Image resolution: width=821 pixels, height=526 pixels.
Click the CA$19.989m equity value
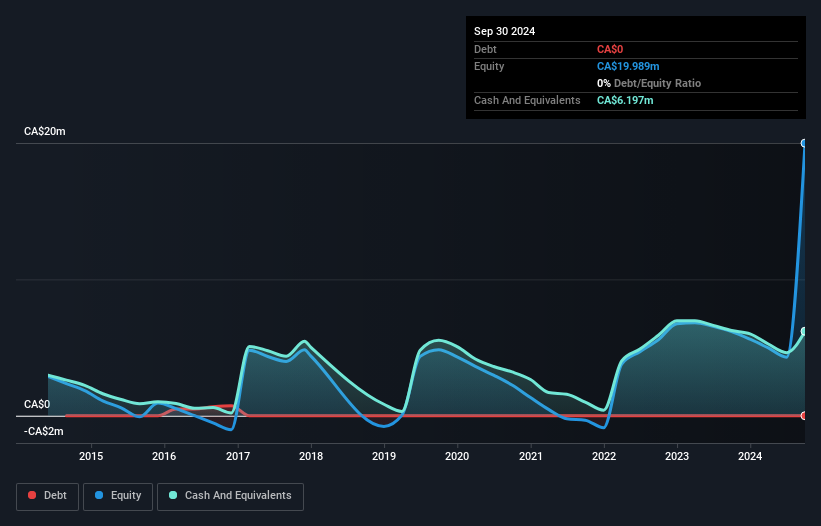click(x=628, y=66)
